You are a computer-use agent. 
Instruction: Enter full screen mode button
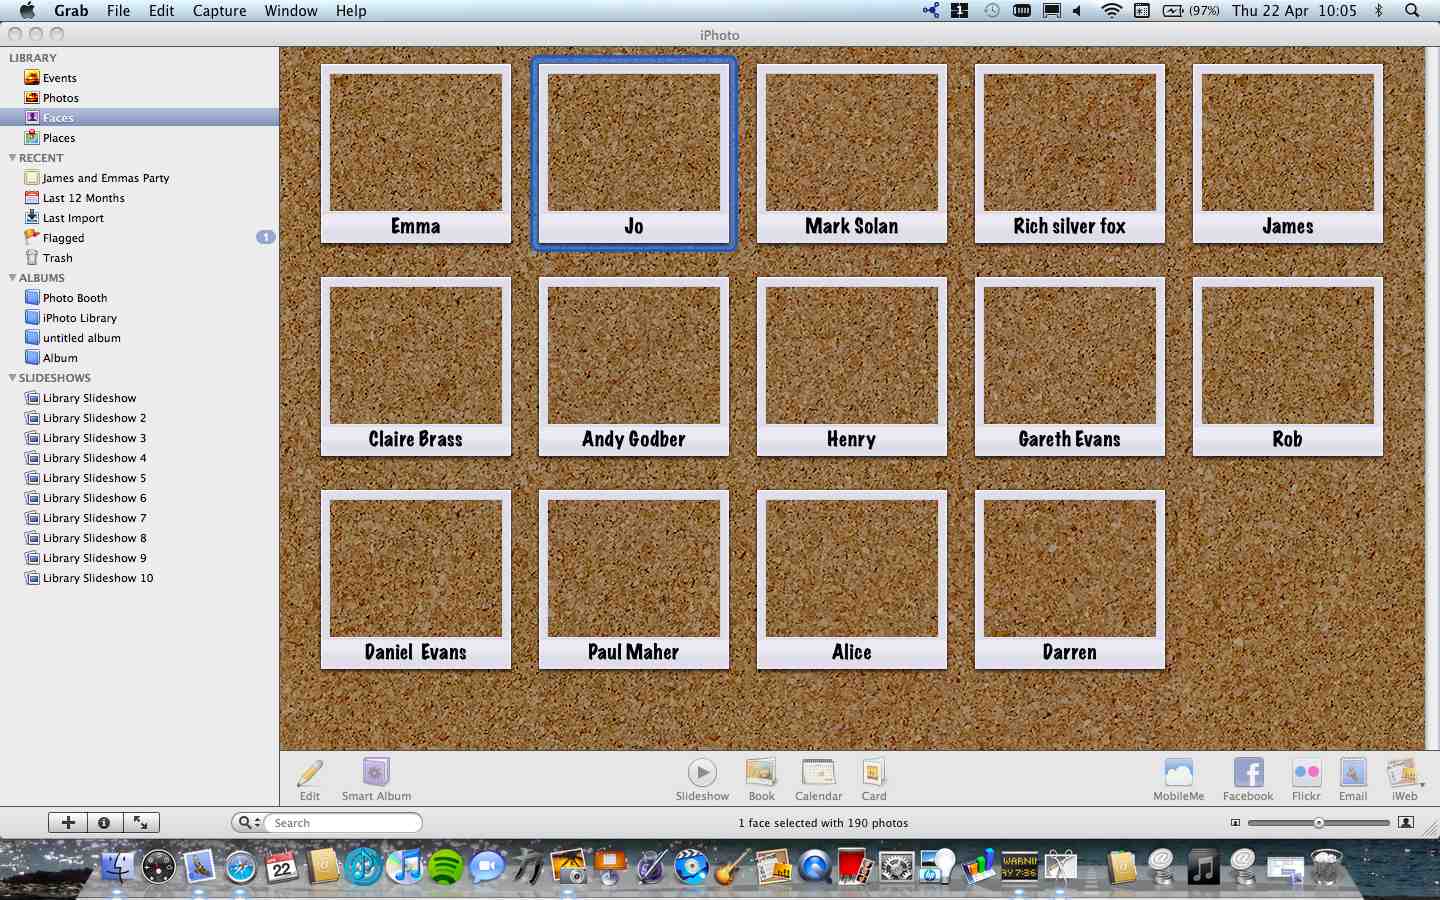141,822
